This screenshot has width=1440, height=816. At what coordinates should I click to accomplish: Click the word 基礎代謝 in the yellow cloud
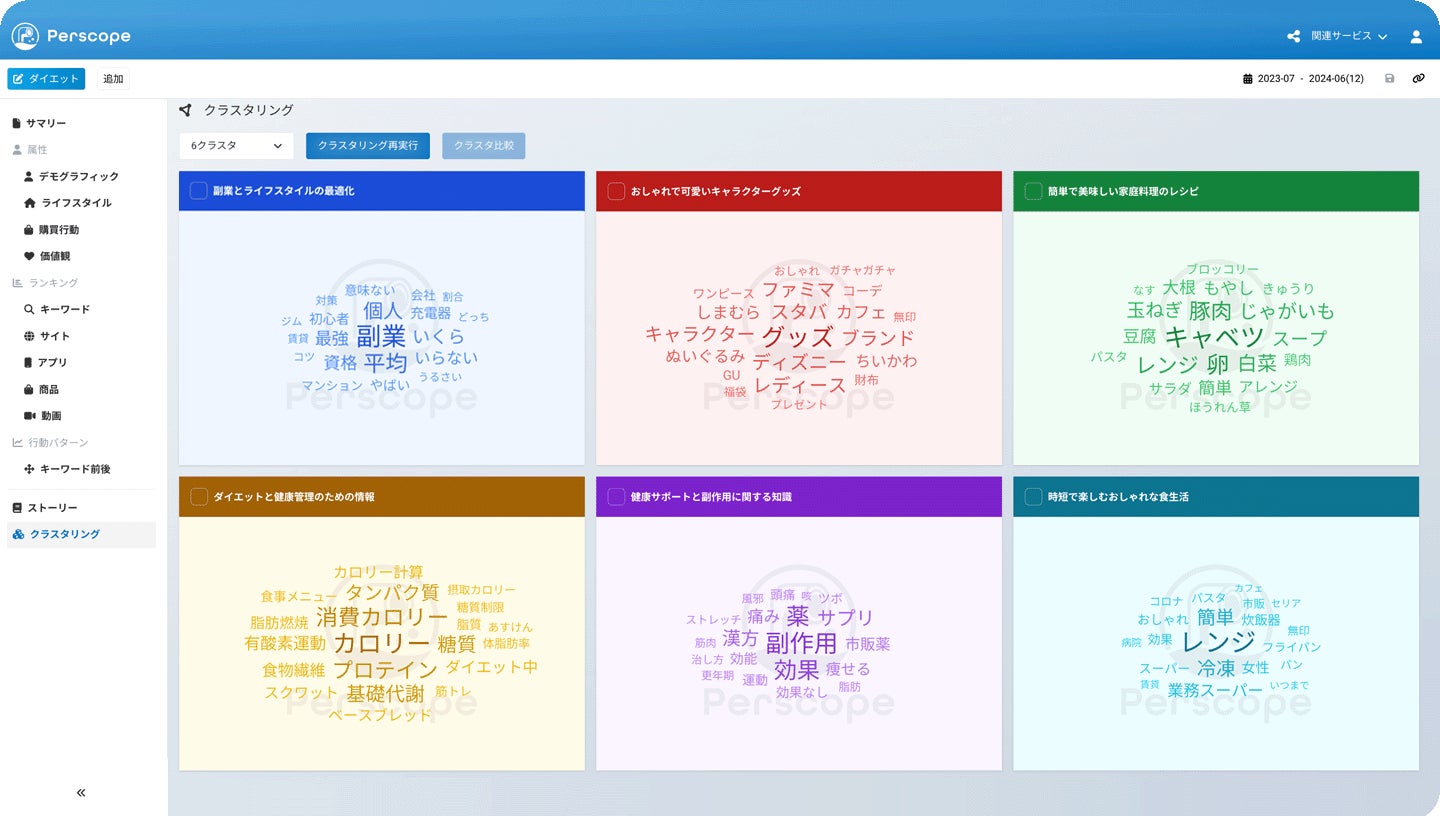(x=385, y=694)
